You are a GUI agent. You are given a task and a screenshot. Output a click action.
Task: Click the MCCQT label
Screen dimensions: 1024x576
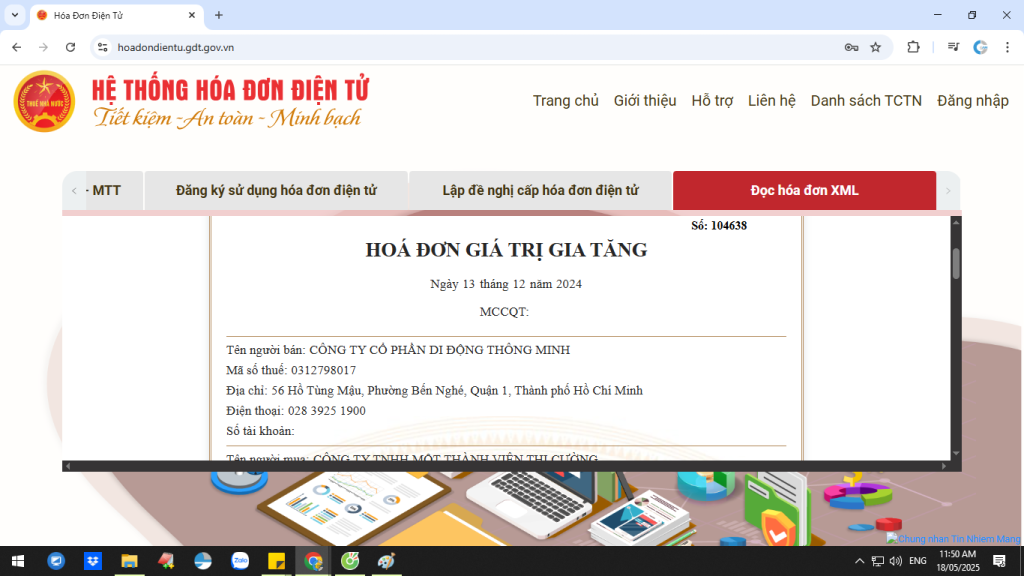coord(504,312)
